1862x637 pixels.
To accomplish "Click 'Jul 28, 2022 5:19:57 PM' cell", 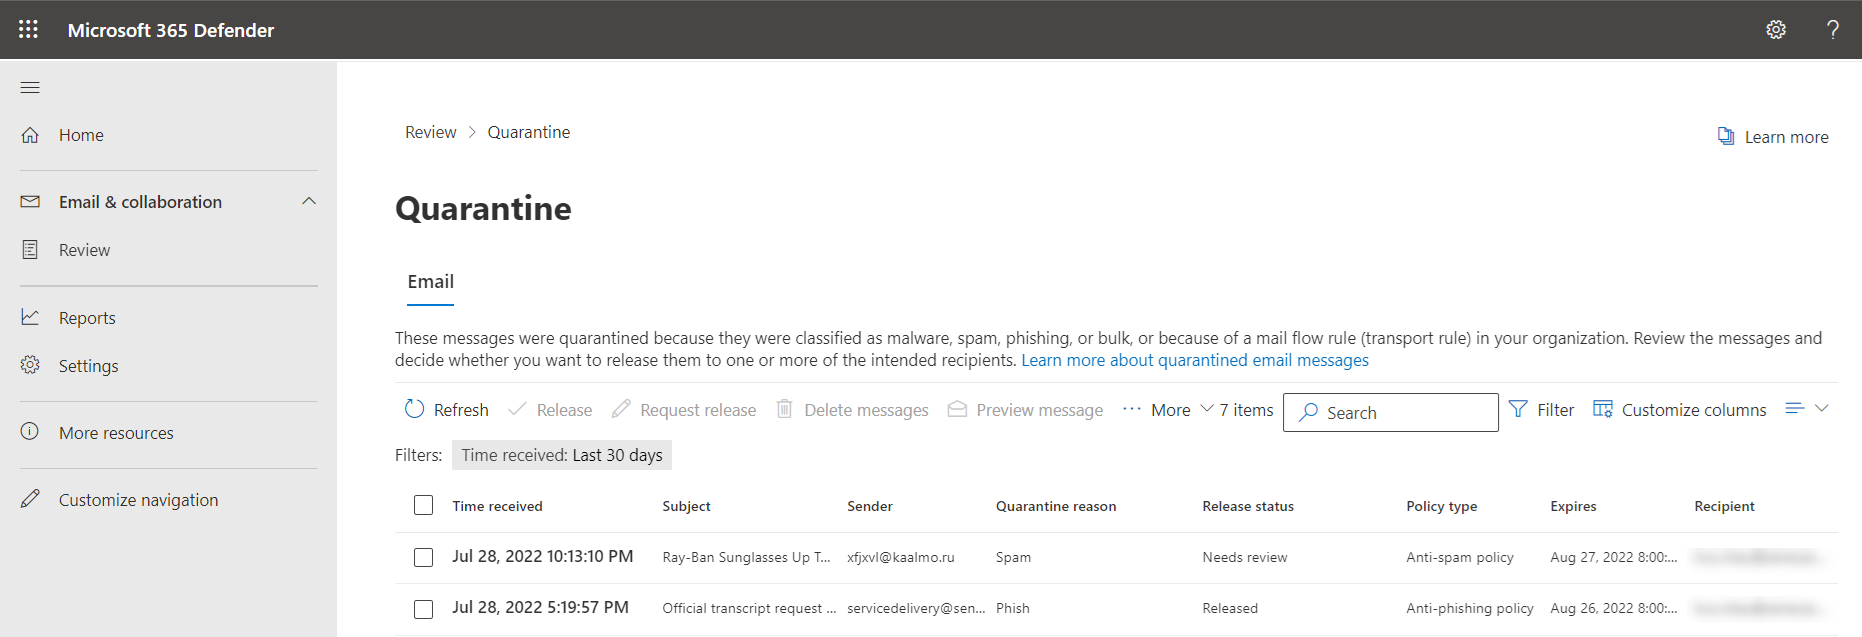I will click(x=540, y=607).
